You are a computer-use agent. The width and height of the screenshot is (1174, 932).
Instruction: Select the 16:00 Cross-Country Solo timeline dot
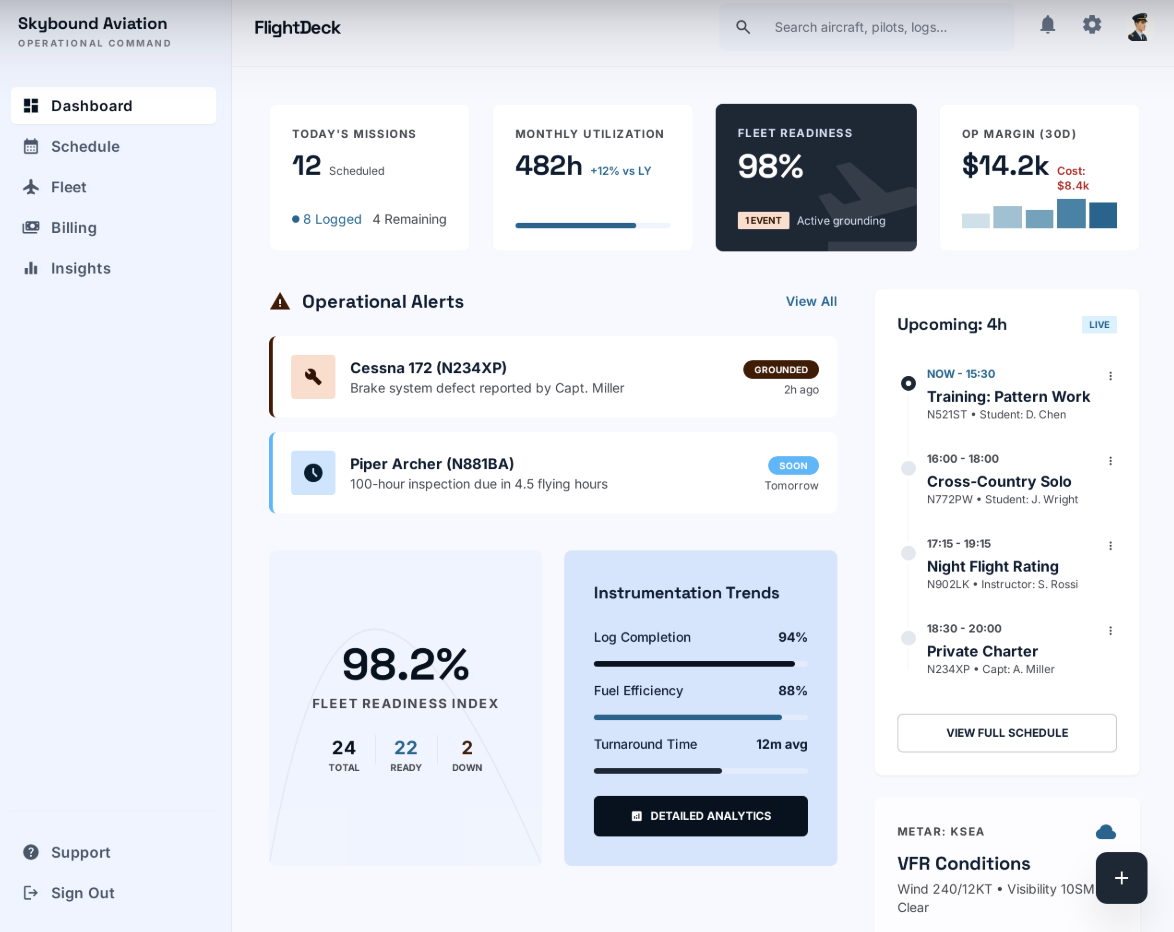click(908, 468)
